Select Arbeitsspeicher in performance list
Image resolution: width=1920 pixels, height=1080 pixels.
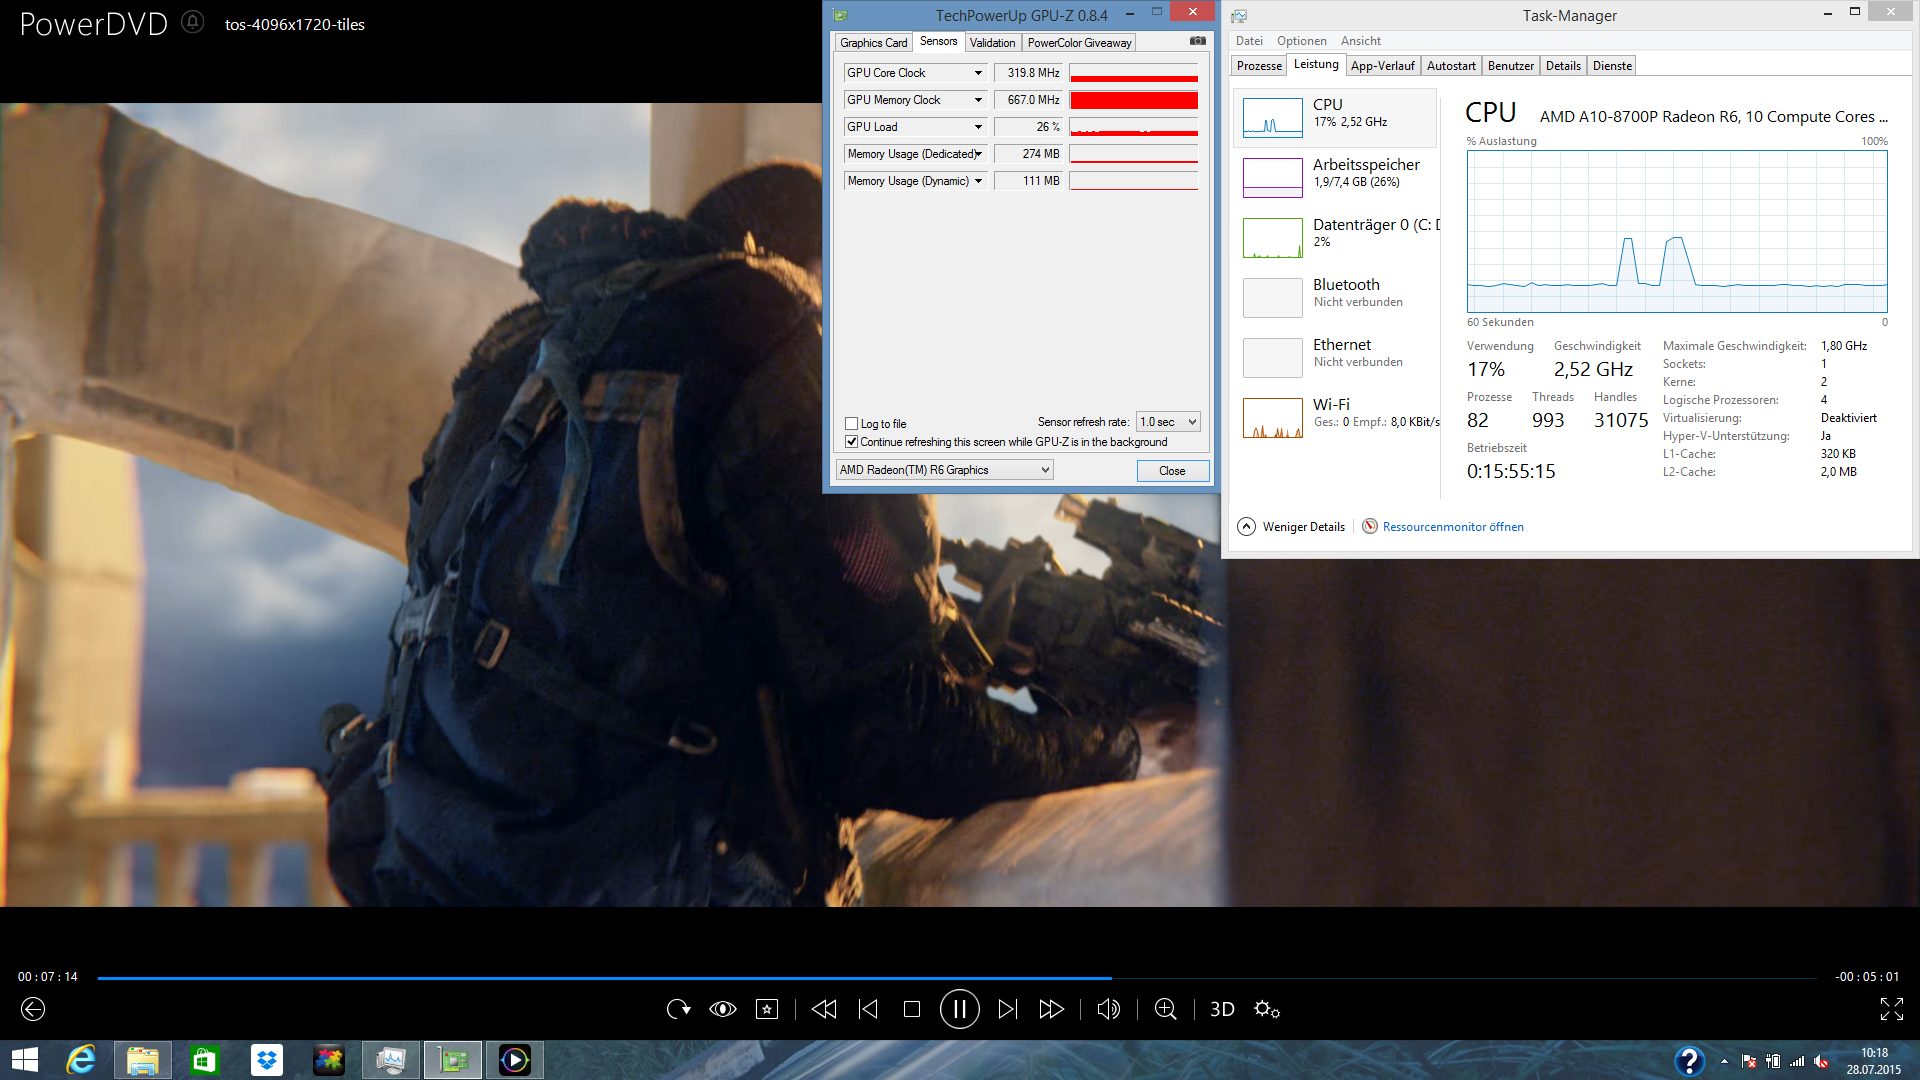tap(1336, 177)
